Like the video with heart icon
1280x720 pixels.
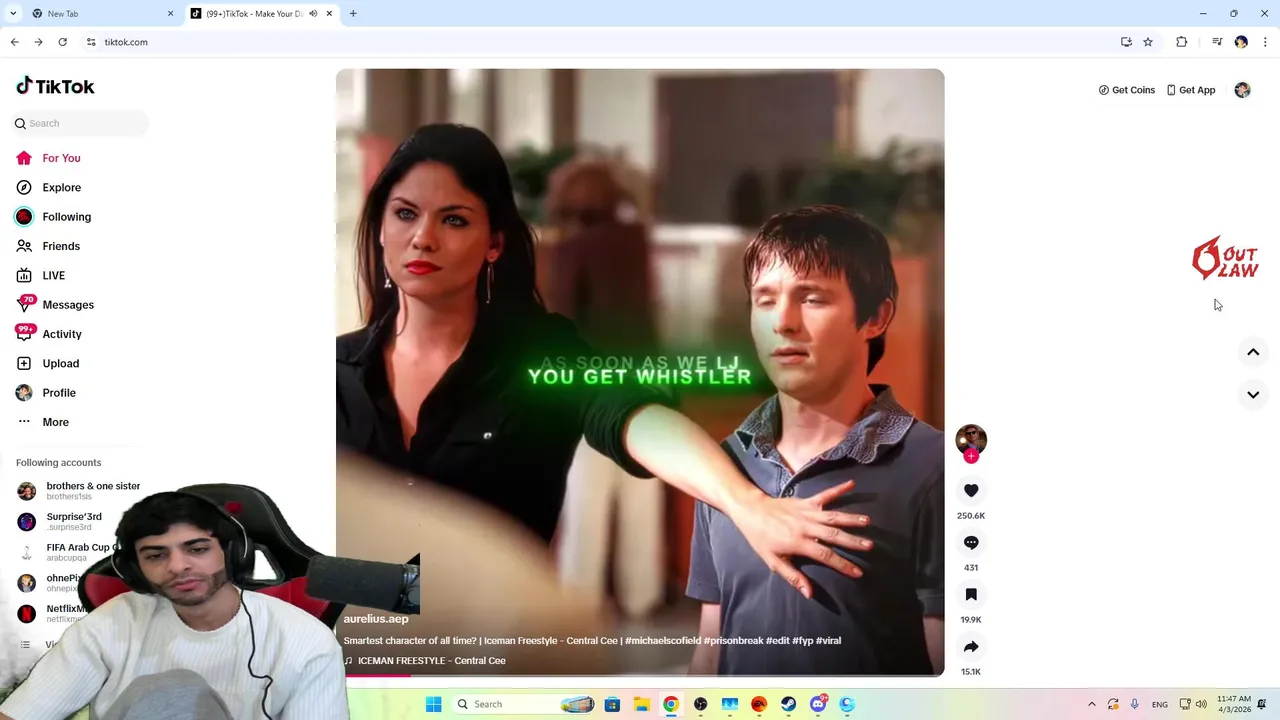(x=971, y=490)
